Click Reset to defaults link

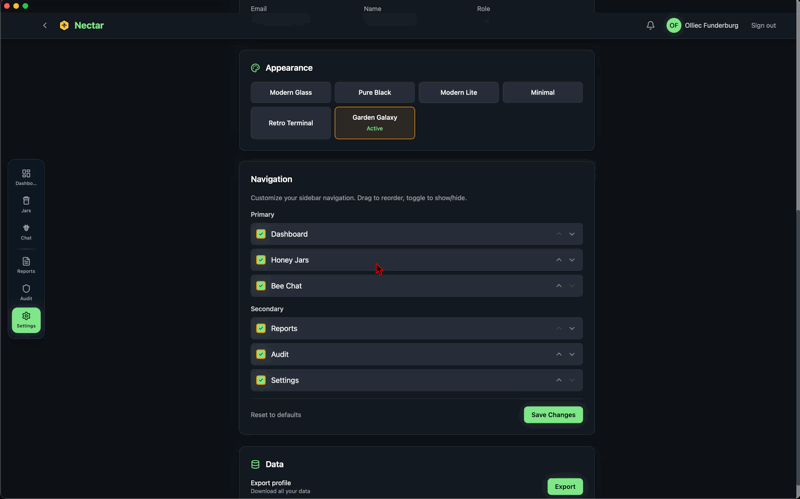pos(276,415)
